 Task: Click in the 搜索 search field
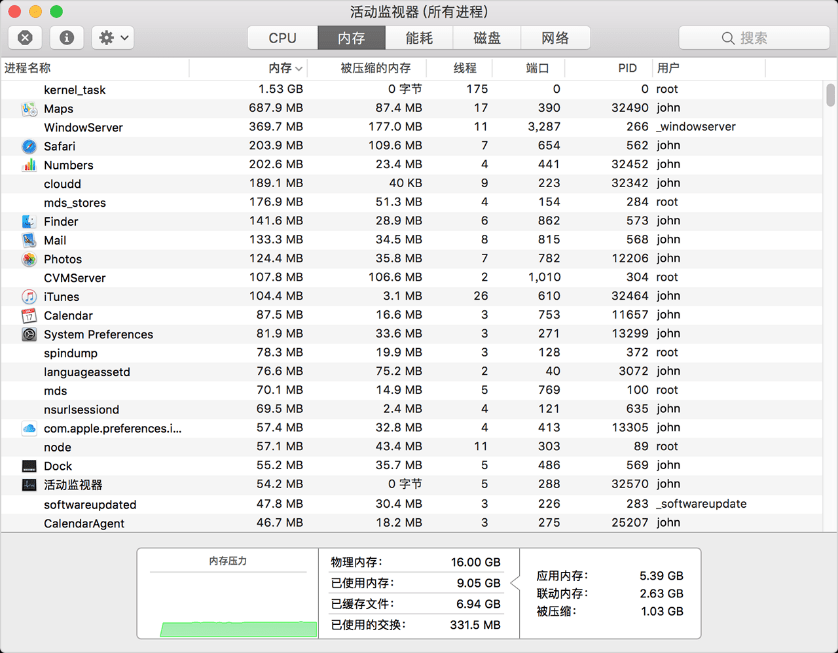(x=754, y=38)
